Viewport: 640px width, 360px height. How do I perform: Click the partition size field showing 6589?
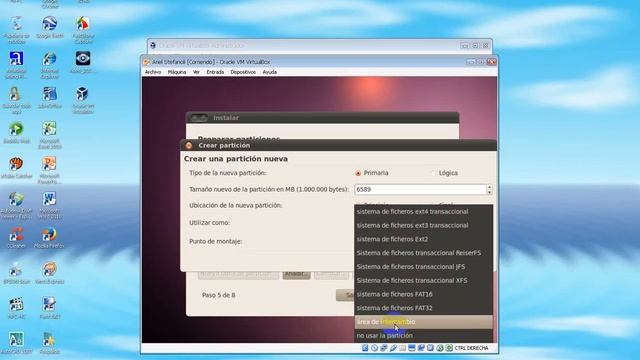pyautogui.click(x=420, y=189)
